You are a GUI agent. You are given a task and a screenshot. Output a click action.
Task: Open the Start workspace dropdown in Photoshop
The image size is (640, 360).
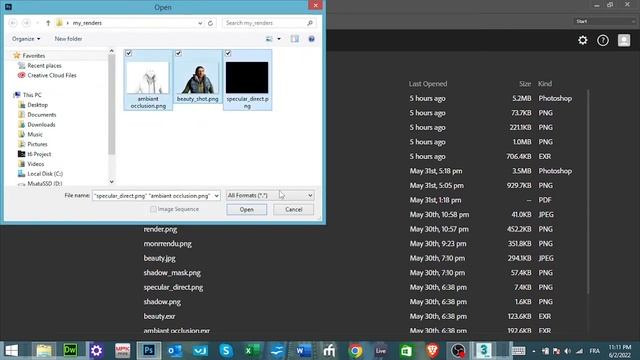604,21
